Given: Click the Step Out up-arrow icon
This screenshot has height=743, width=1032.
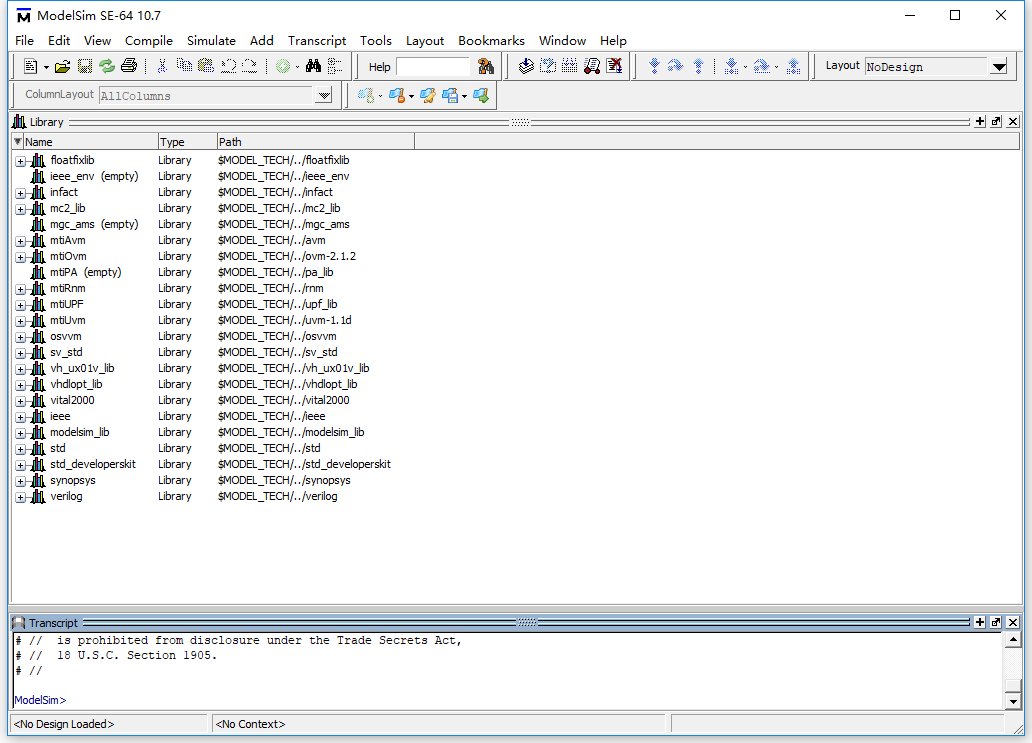Looking at the screenshot, I should 698,66.
